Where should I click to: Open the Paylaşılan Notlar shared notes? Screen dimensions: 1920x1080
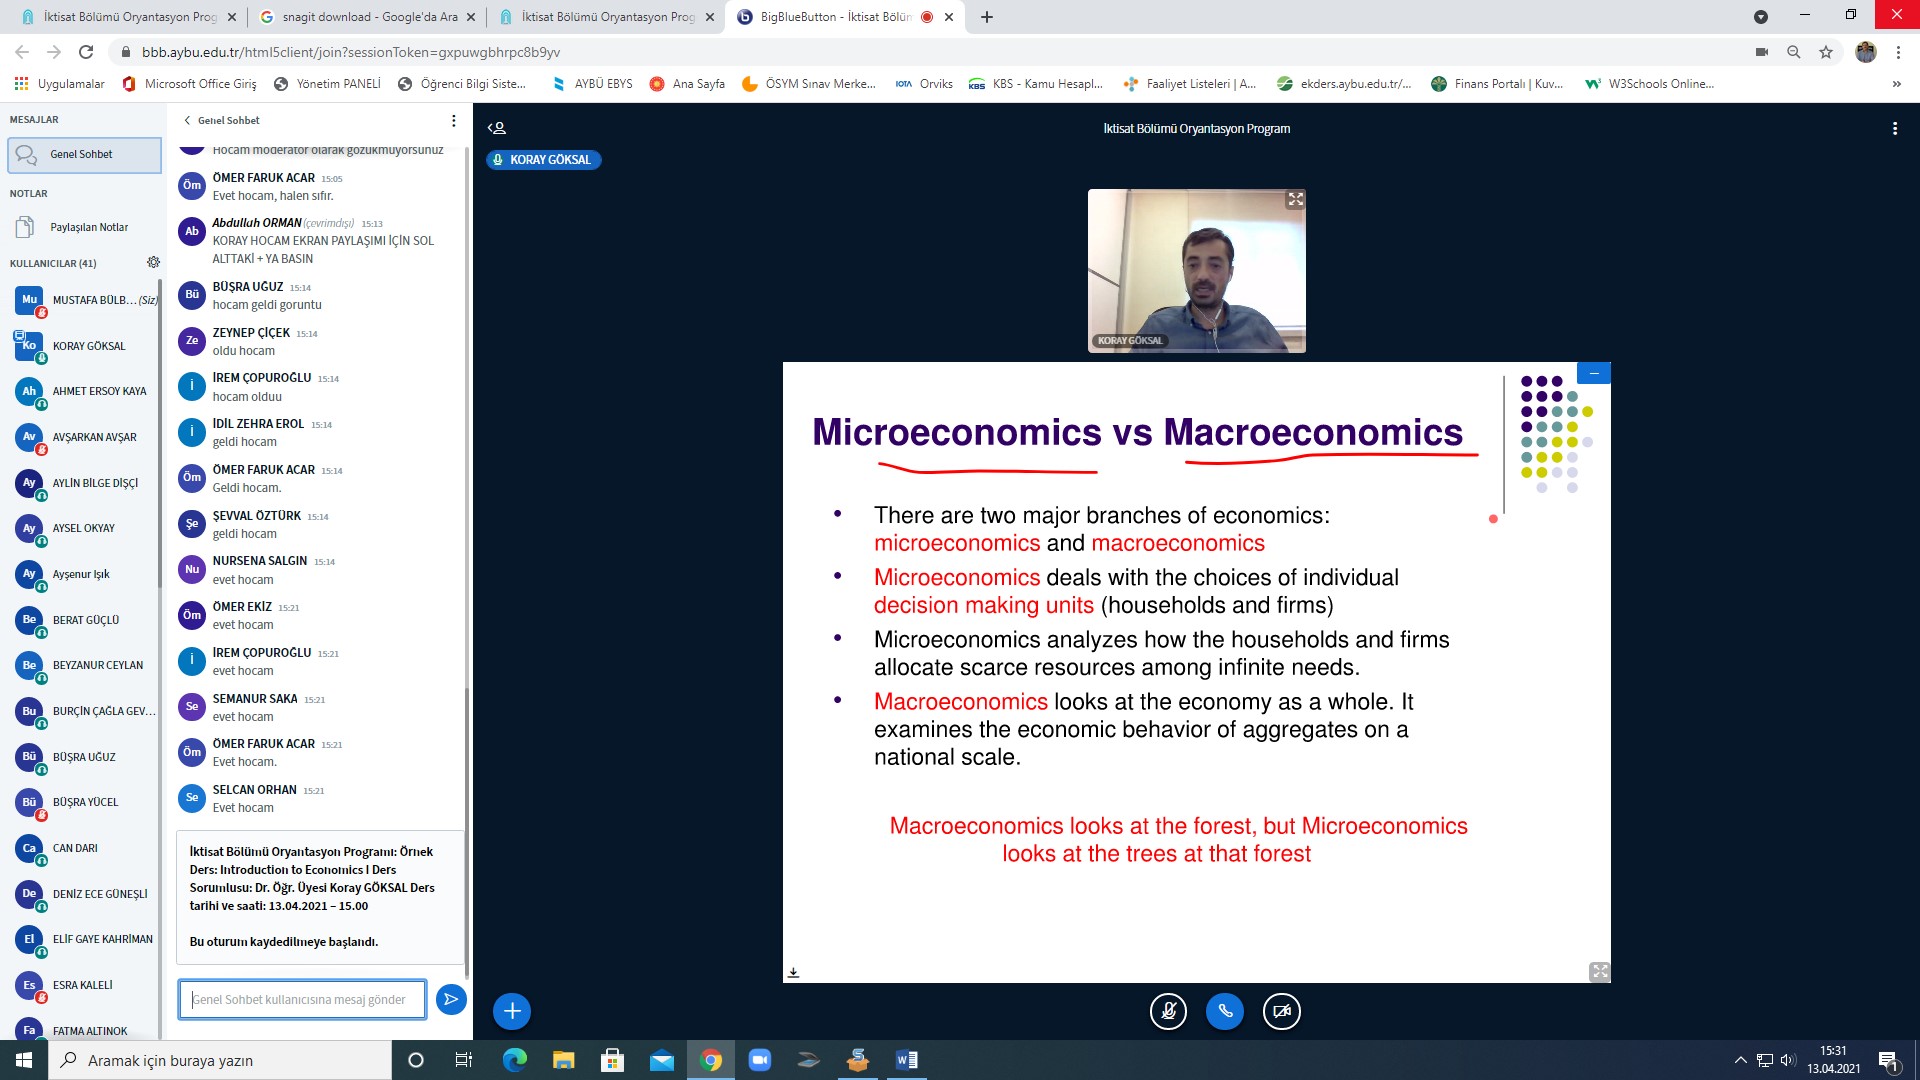pyautogui.click(x=88, y=227)
